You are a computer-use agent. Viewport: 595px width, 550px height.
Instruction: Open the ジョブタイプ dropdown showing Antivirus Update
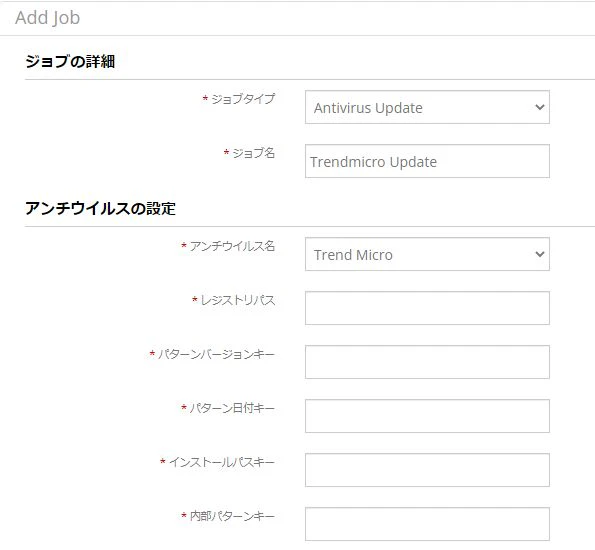[x=427, y=107]
